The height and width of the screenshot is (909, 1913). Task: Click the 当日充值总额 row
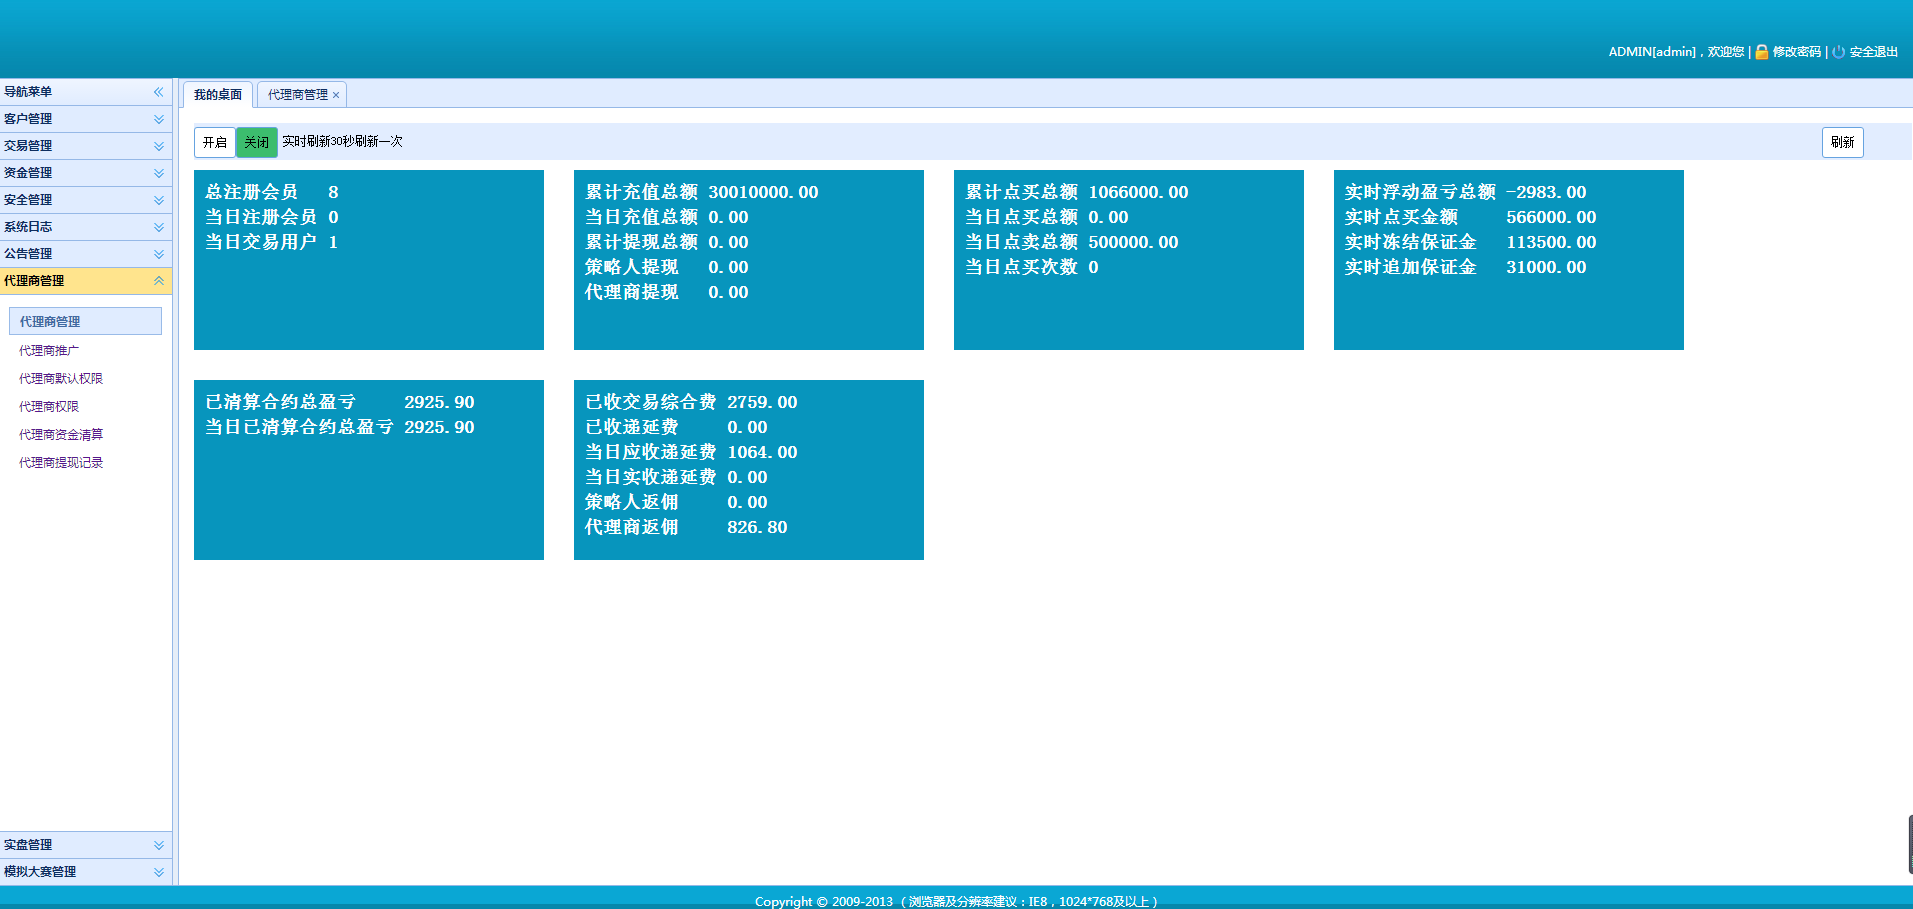point(667,217)
